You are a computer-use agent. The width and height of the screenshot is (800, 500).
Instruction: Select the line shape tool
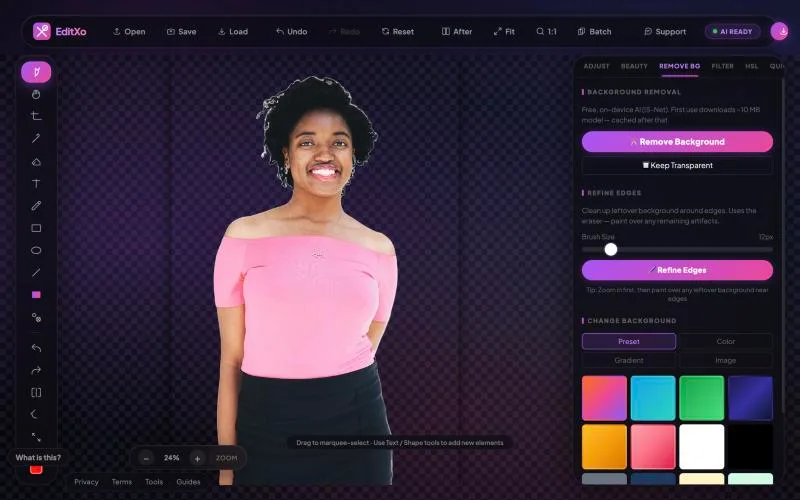pos(36,272)
